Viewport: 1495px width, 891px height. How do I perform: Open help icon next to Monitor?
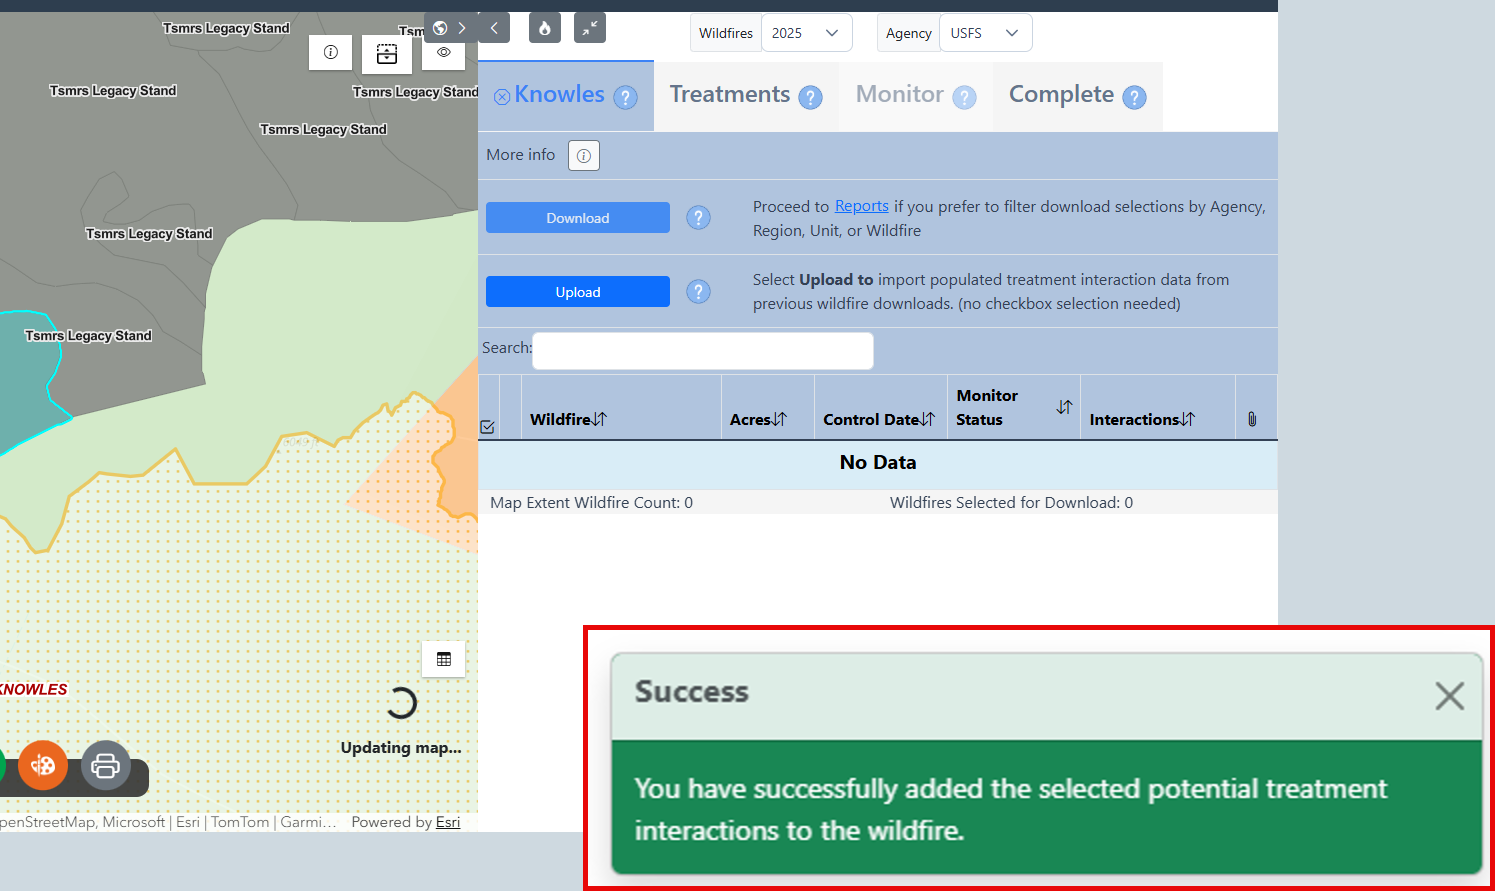pos(964,97)
